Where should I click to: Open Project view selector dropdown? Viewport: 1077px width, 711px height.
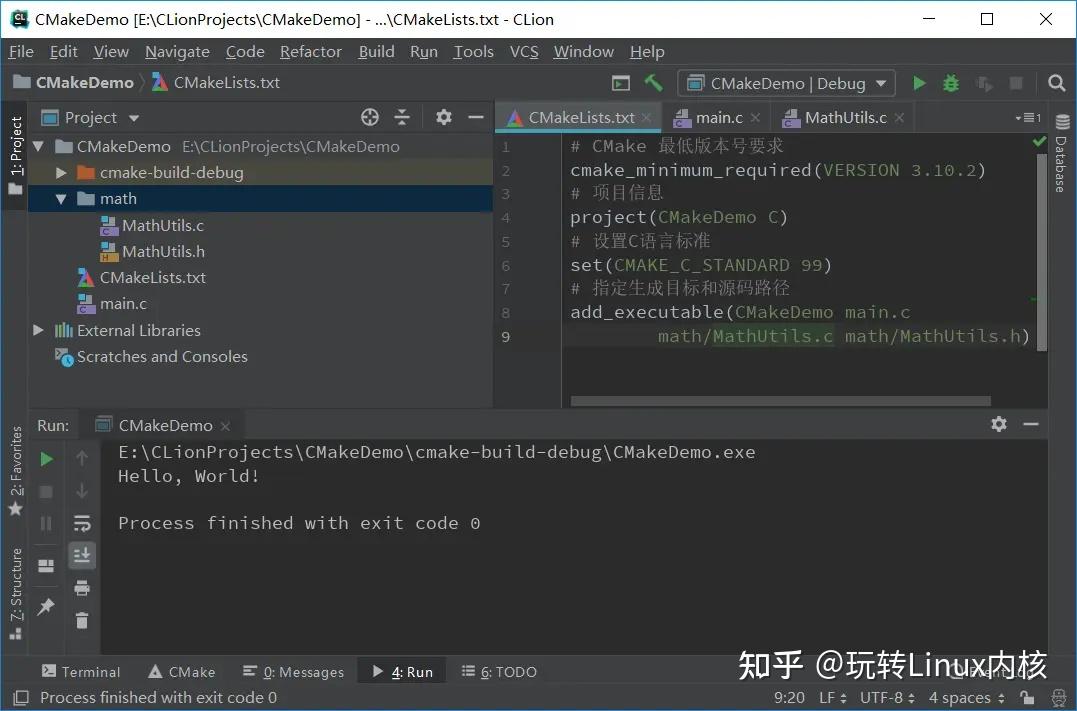(x=91, y=118)
